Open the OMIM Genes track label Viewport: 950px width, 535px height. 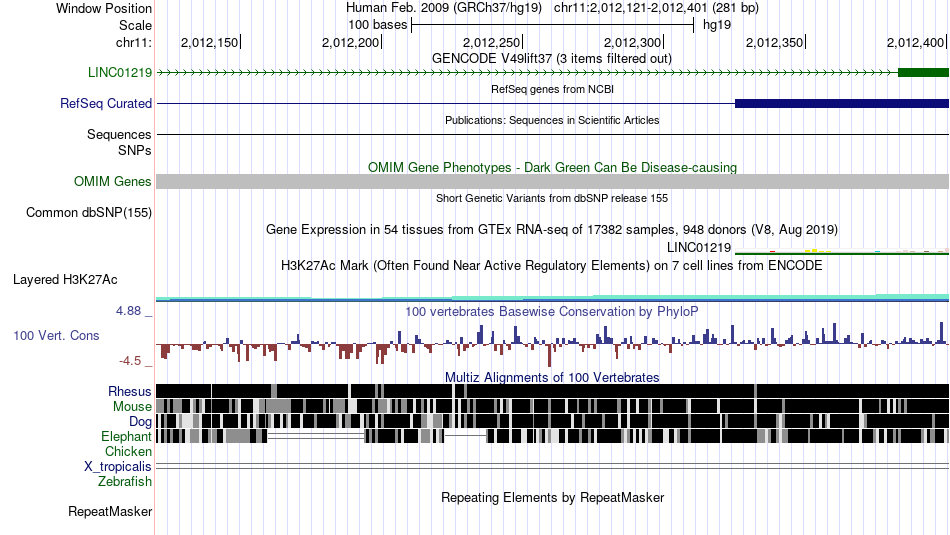click(113, 181)
